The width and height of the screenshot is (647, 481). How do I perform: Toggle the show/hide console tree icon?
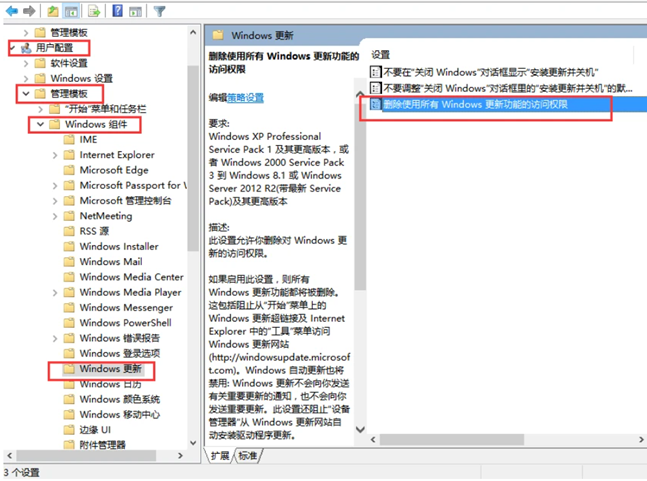pos(71,11)
